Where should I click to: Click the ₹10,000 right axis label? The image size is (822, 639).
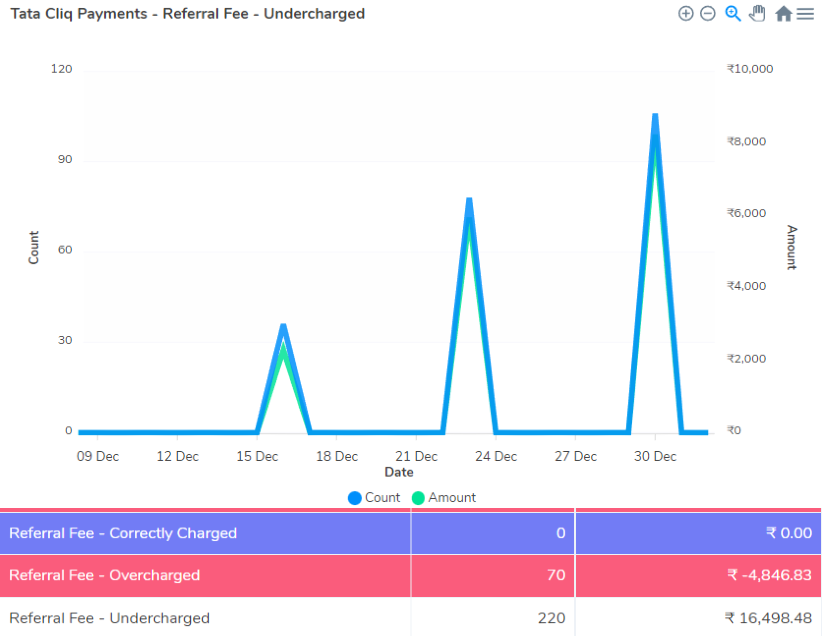coord(750,69)
